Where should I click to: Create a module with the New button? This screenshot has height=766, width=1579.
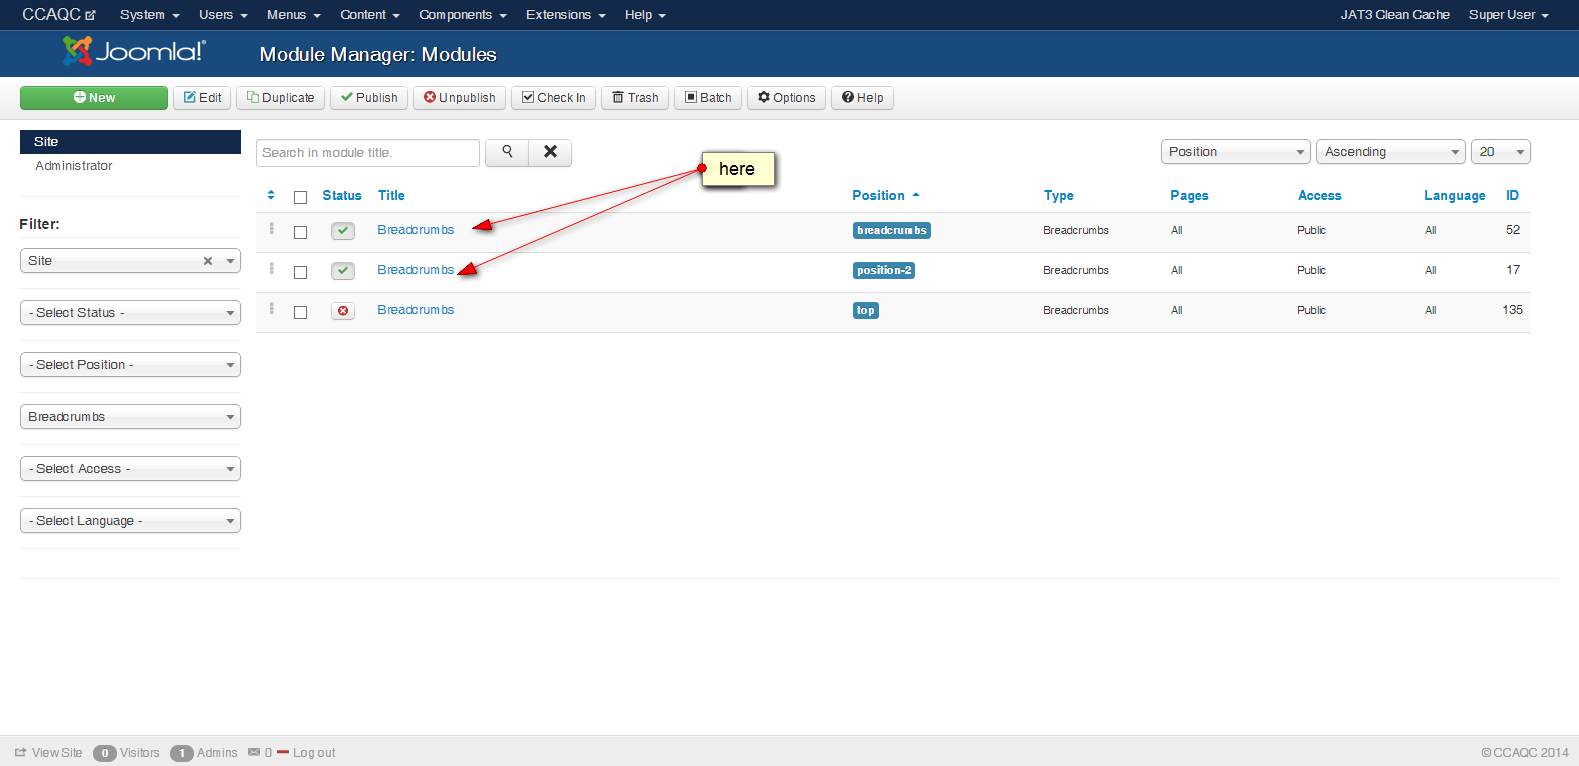pyautogui.click(x=94, y=98)
